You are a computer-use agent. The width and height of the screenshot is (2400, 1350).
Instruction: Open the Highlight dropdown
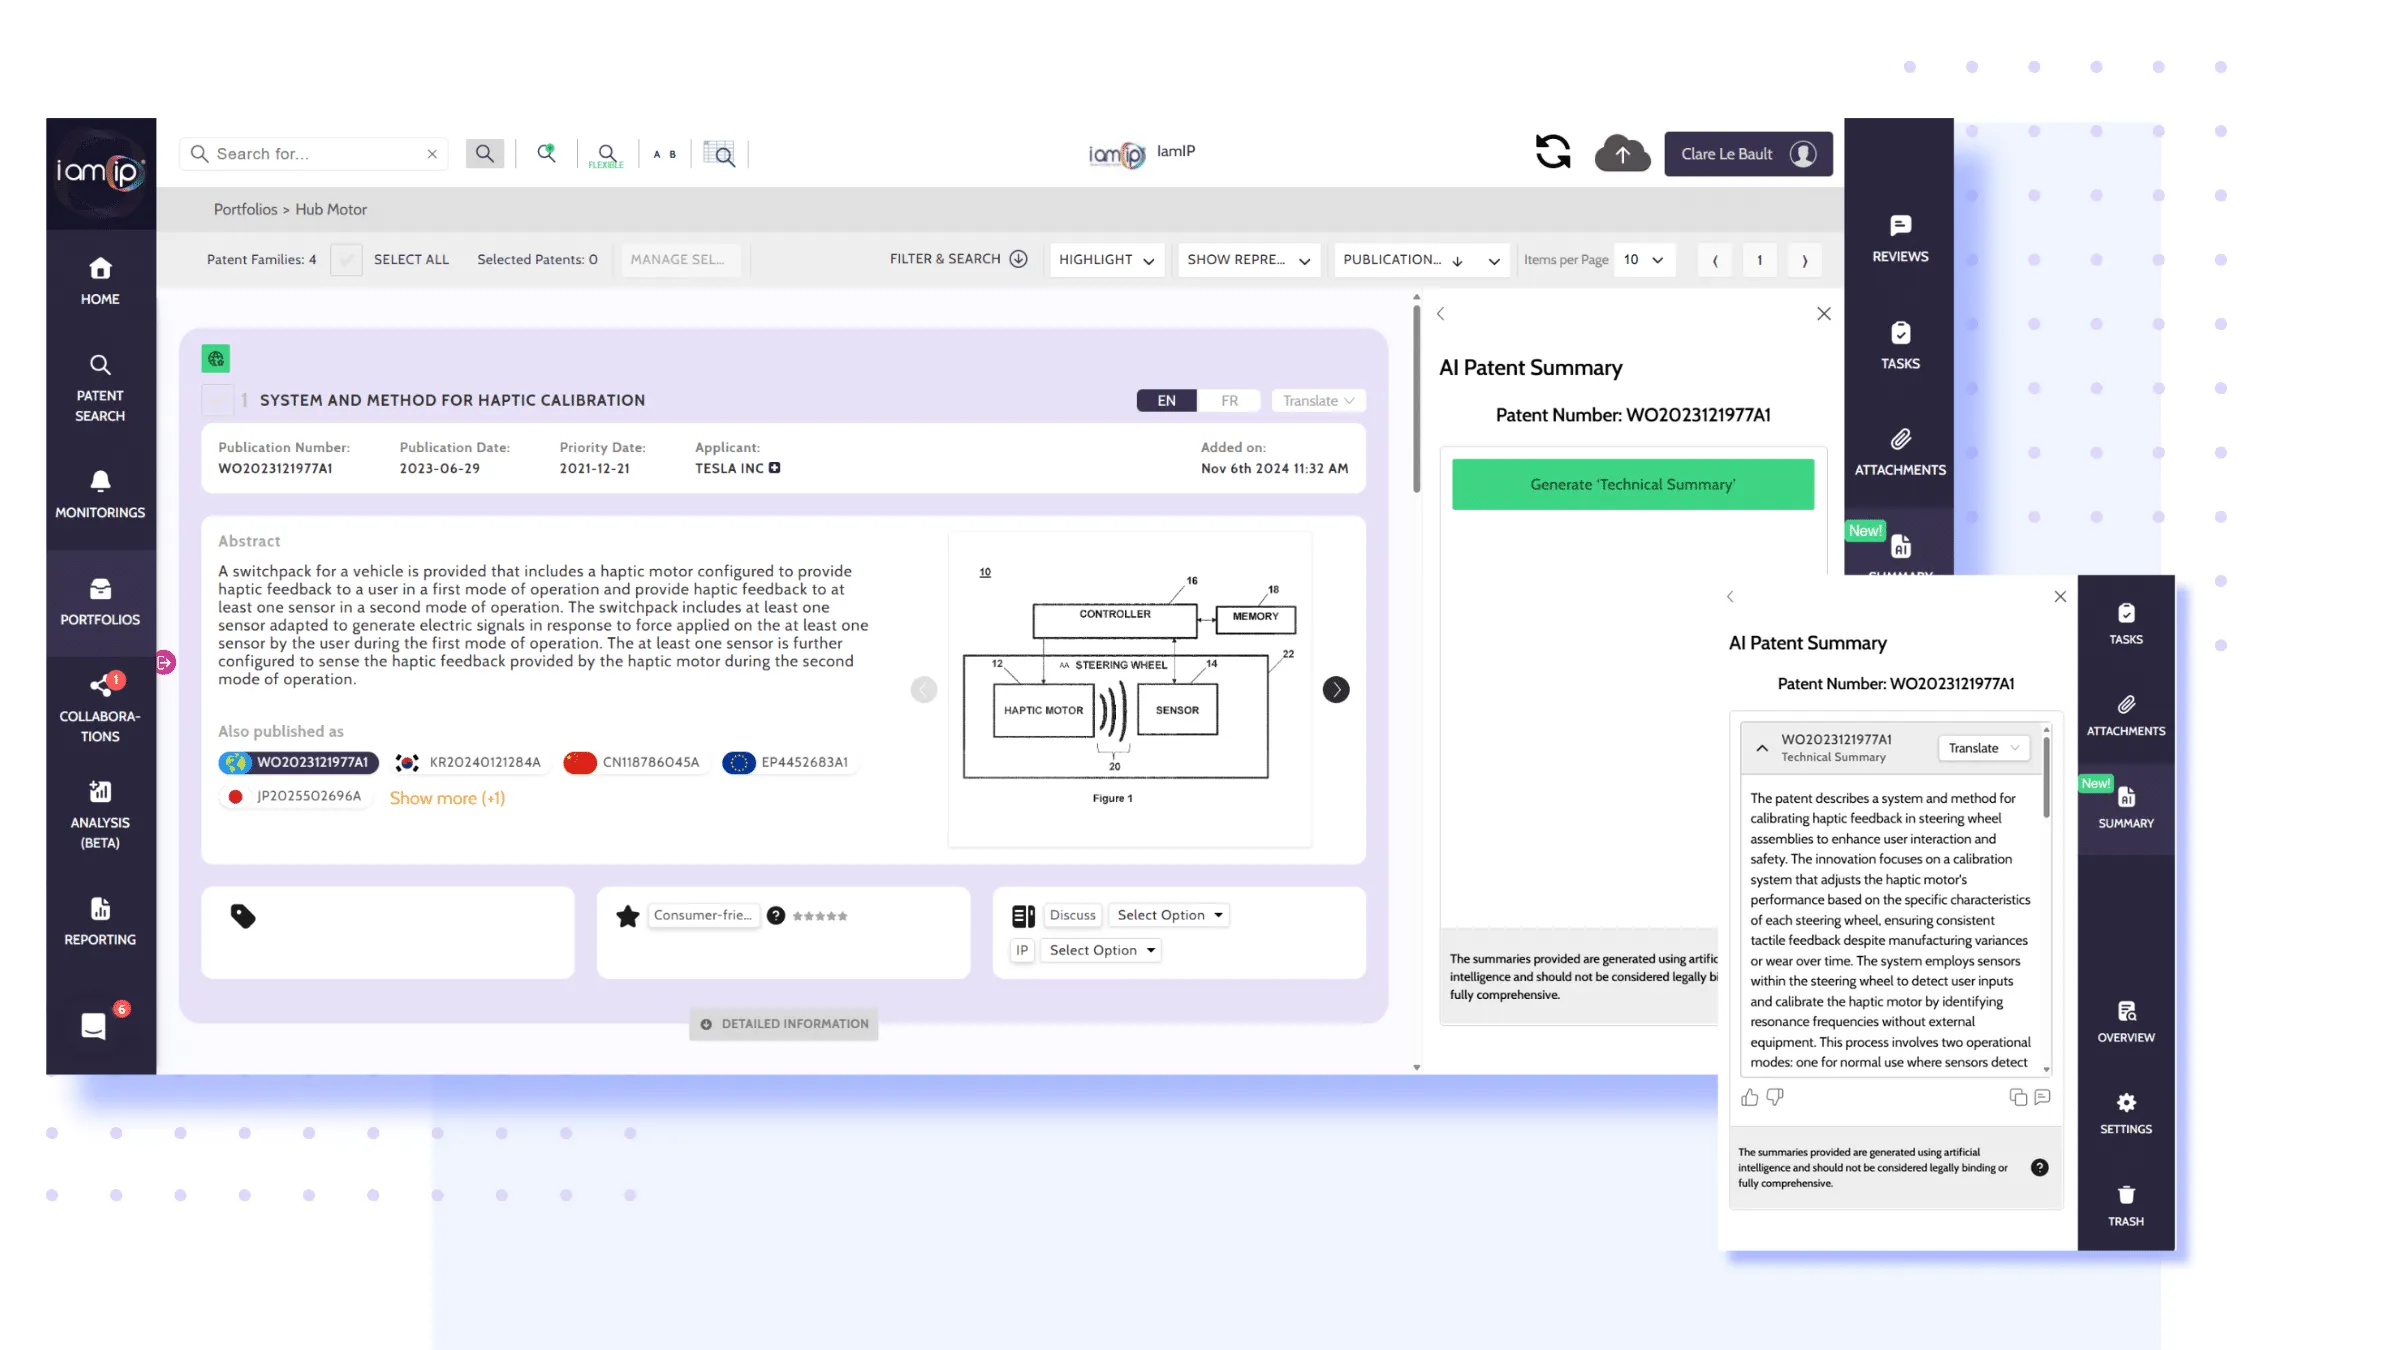pyautogui.click(x=1106, y=260)
